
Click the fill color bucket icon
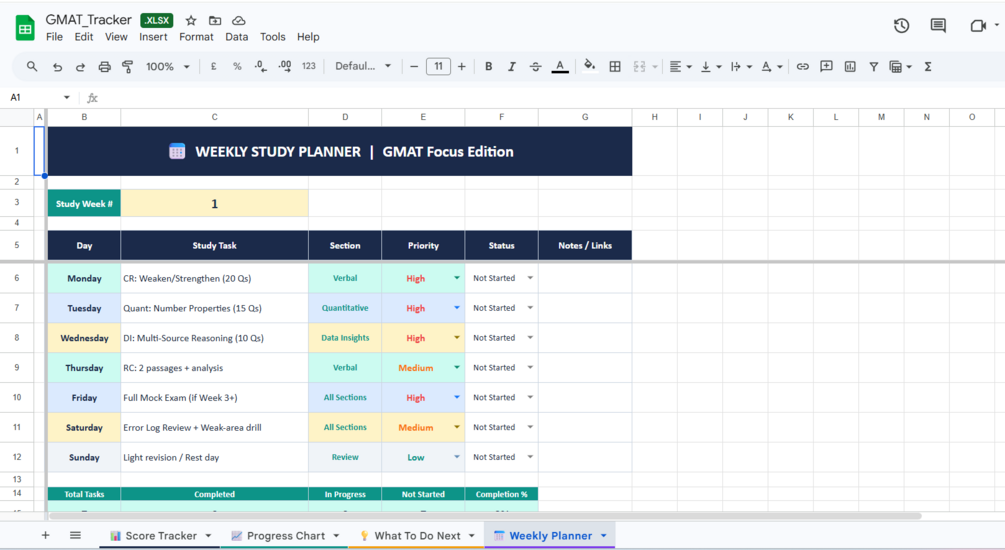[x=590, y=66]
